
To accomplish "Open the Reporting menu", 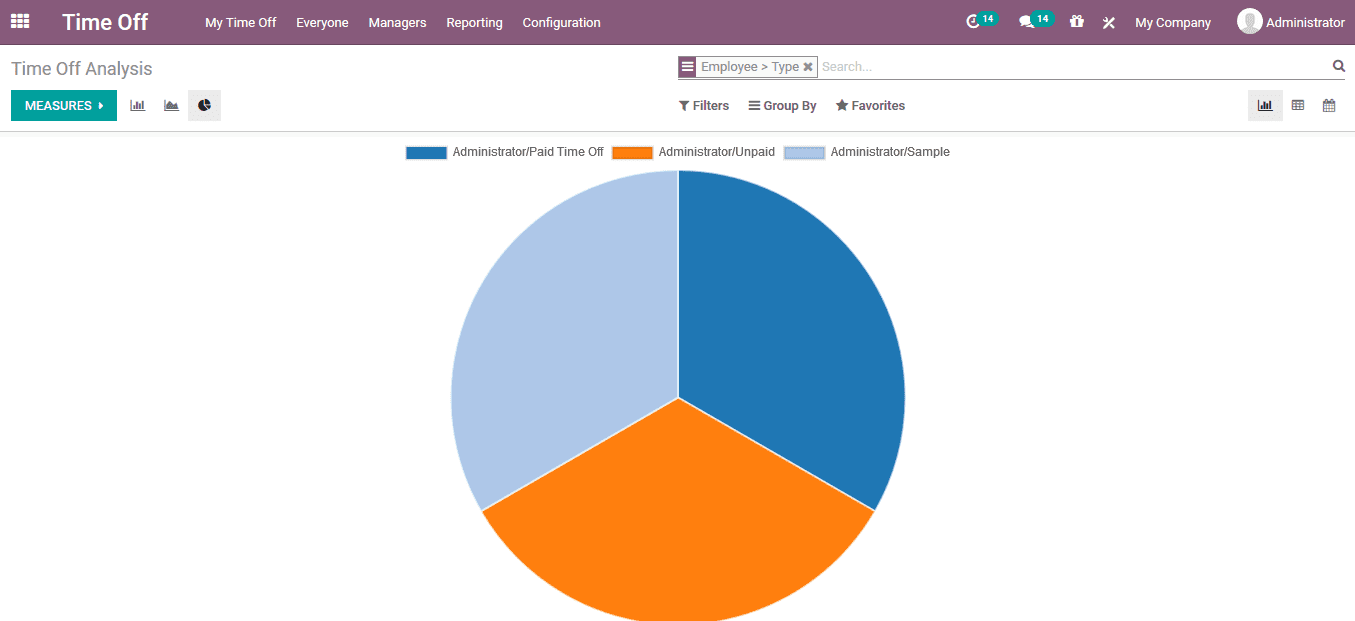I will pyautogui.click(x=474, y=22).
